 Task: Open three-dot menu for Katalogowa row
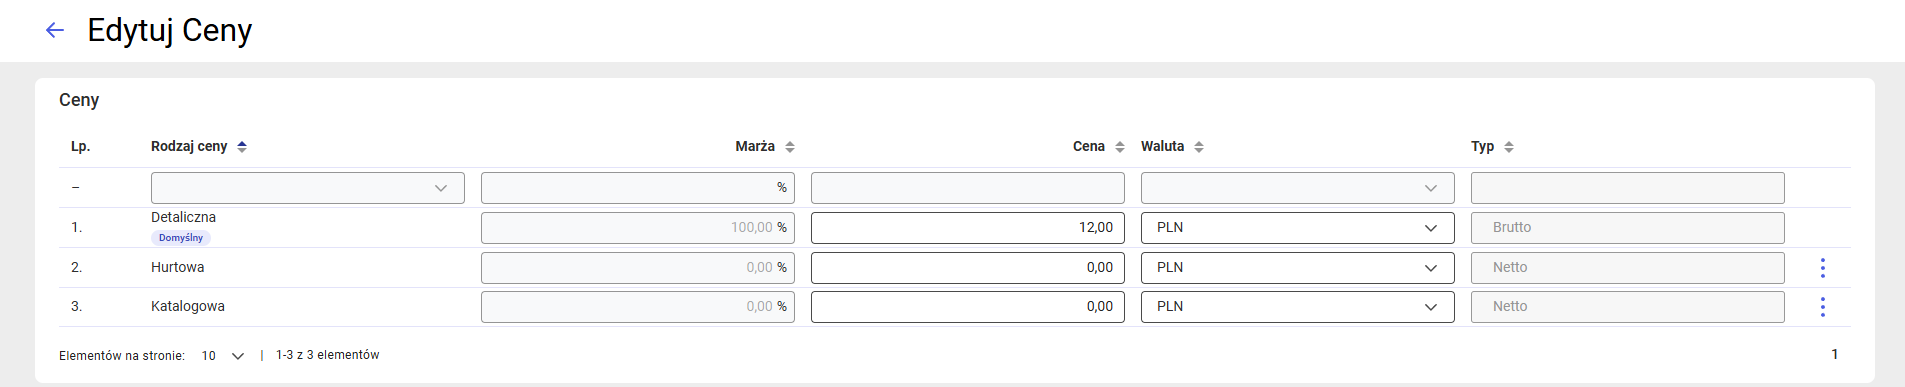coord(1823,307)
